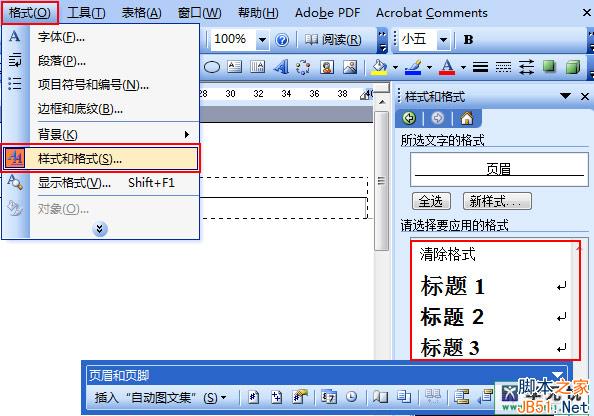Open Arrow Style options
The image size is (594, 416).
click(526, 67)
